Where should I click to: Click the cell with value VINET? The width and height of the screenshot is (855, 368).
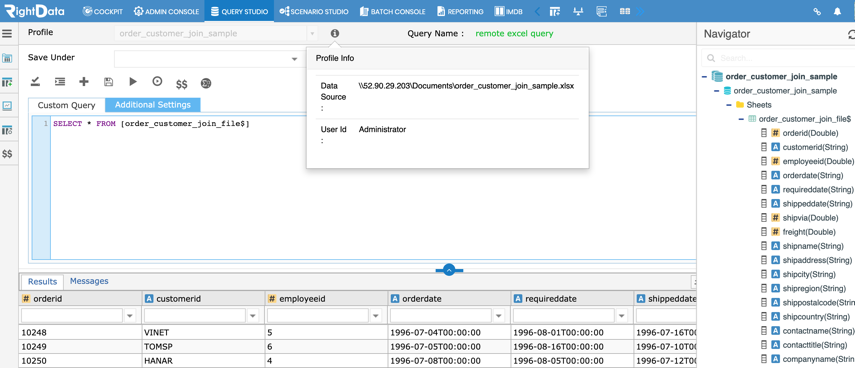tap(203, 333)
